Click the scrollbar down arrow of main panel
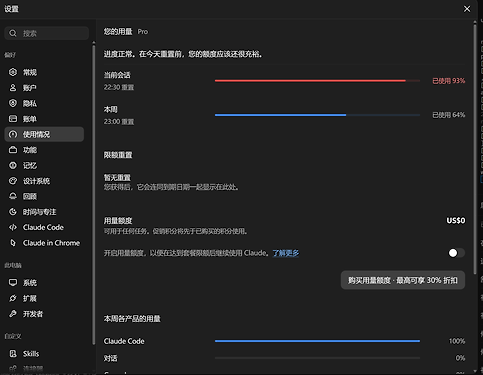The height and width of the screenshot is (375, 483). pyautogui.click(x=475, y=371)
